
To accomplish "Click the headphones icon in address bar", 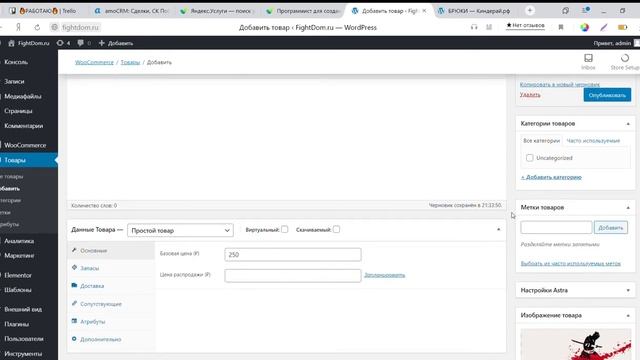I will tap(474, 27).
